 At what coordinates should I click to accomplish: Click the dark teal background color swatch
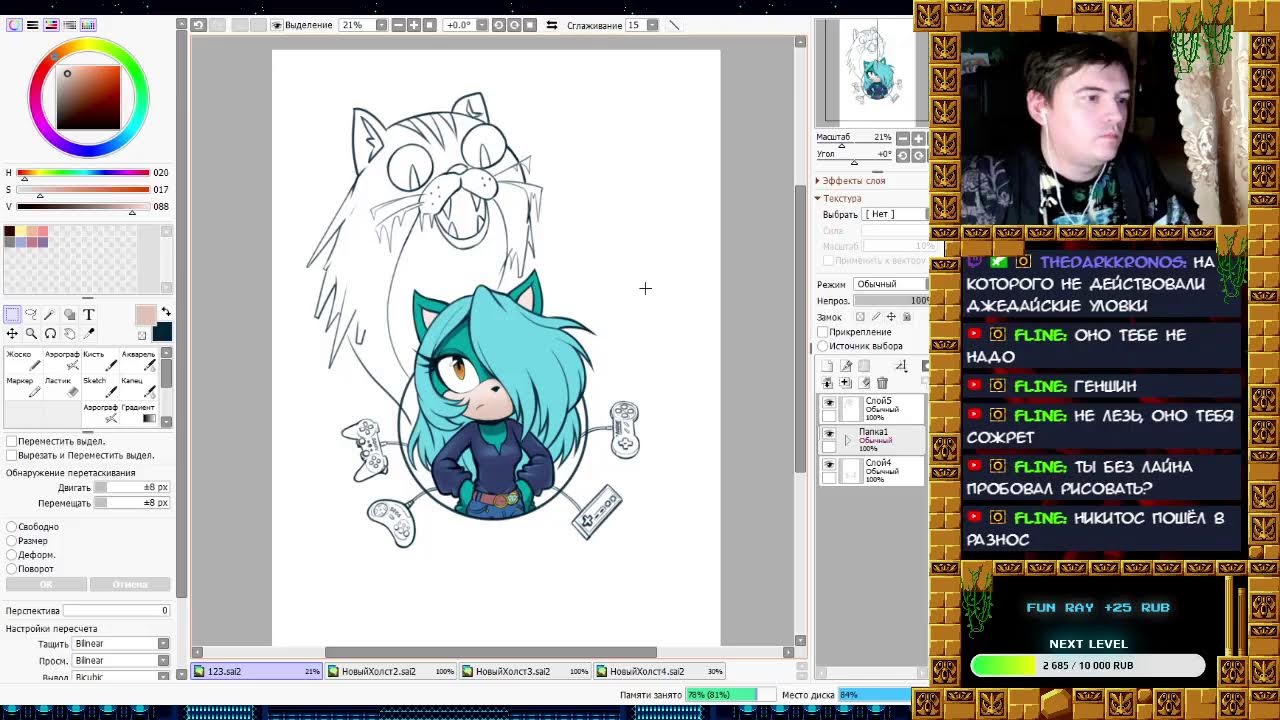pyautogui.click(x=162, y=333)
